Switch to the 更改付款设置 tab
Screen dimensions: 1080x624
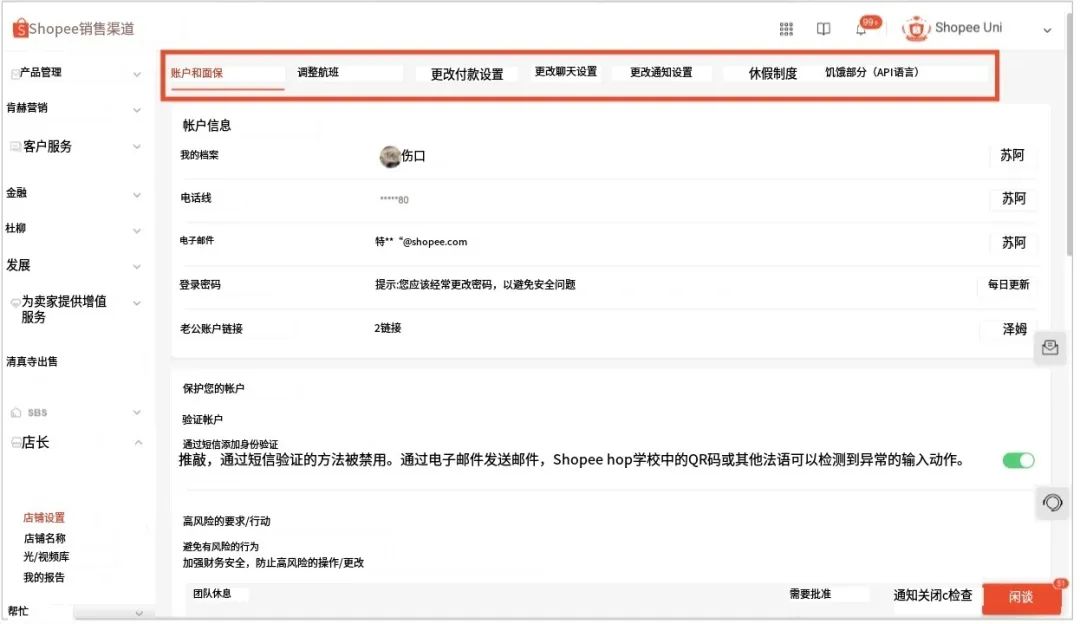pyautogui.click(x=467, y=74)
